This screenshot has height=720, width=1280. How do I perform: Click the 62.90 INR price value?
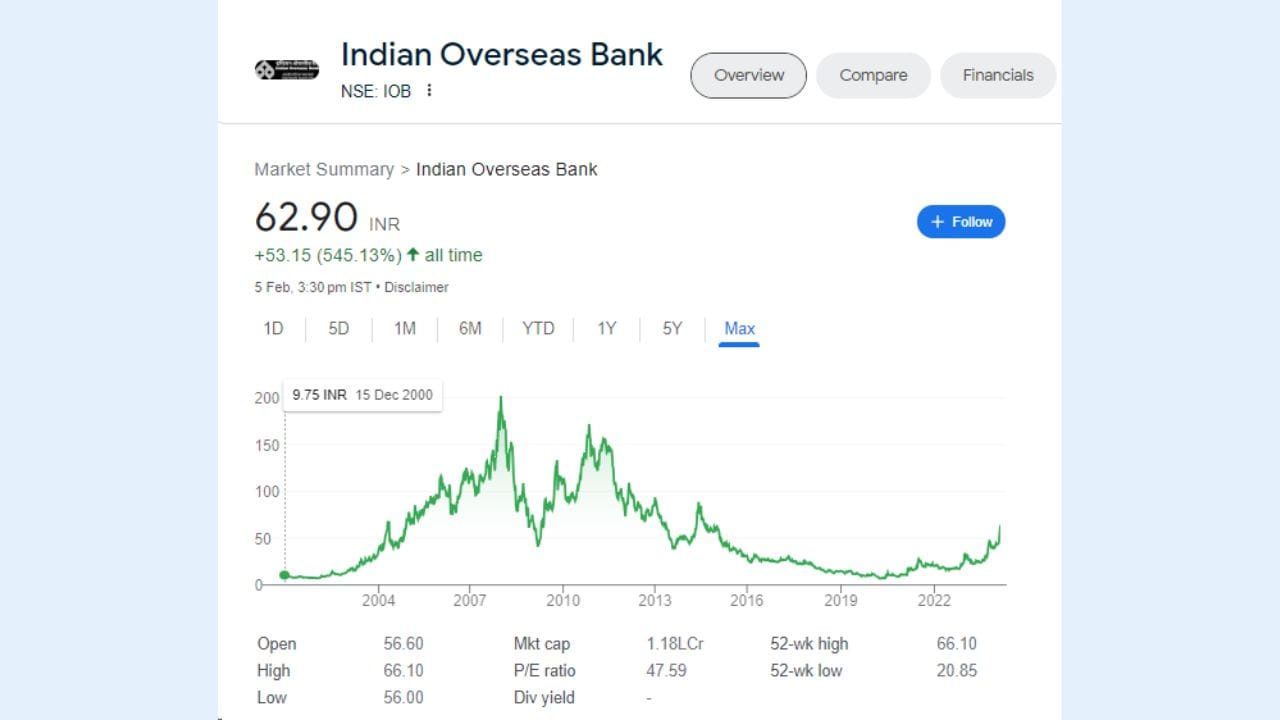[306, 218]
